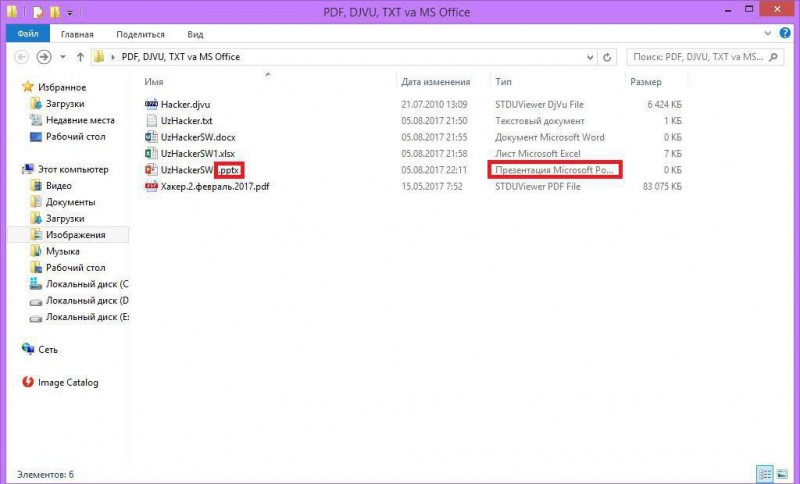Open Загрузки under Этот компьютер
Image resolution: width=800 pixels, height=484 pixels.
tap(65, 218)
